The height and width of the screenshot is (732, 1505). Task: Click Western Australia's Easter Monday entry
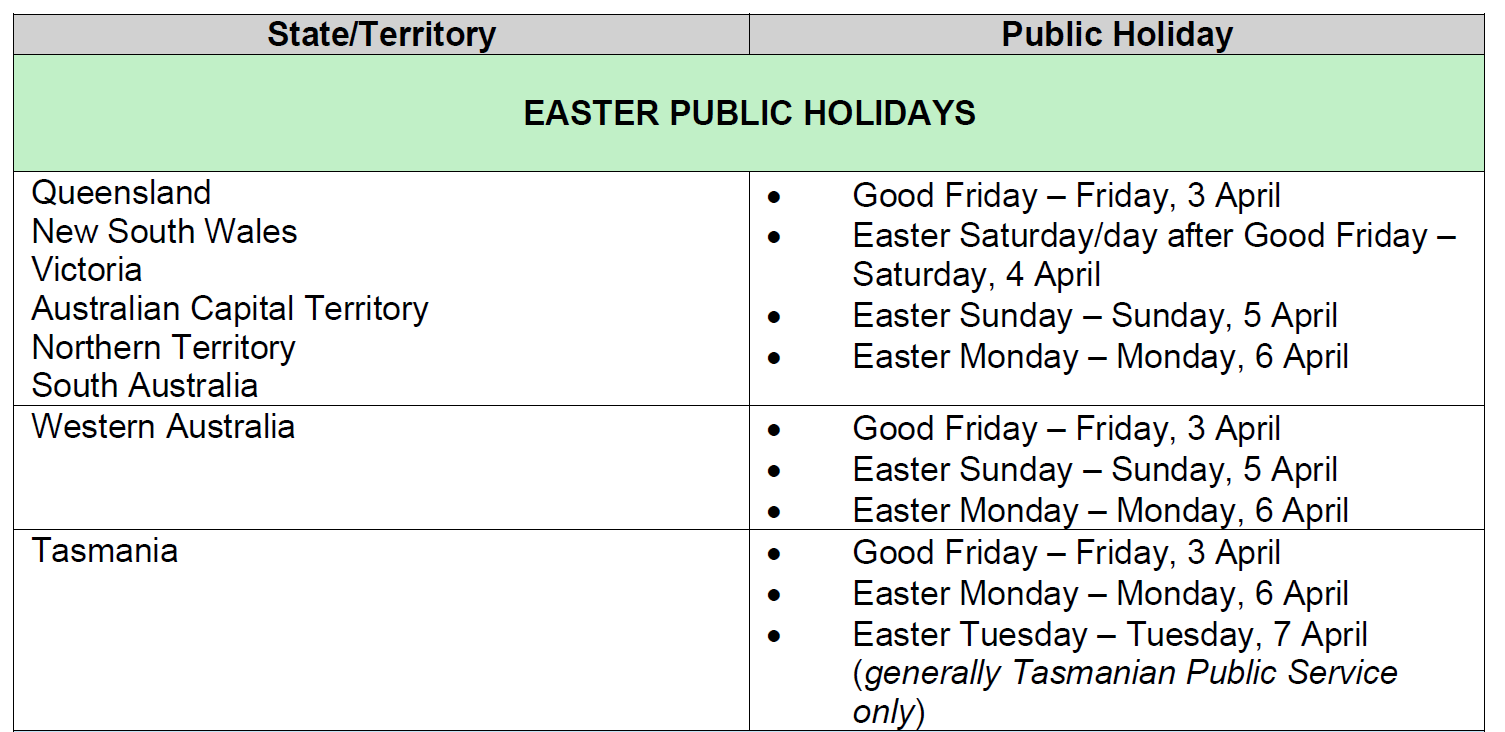[1100, 511]
